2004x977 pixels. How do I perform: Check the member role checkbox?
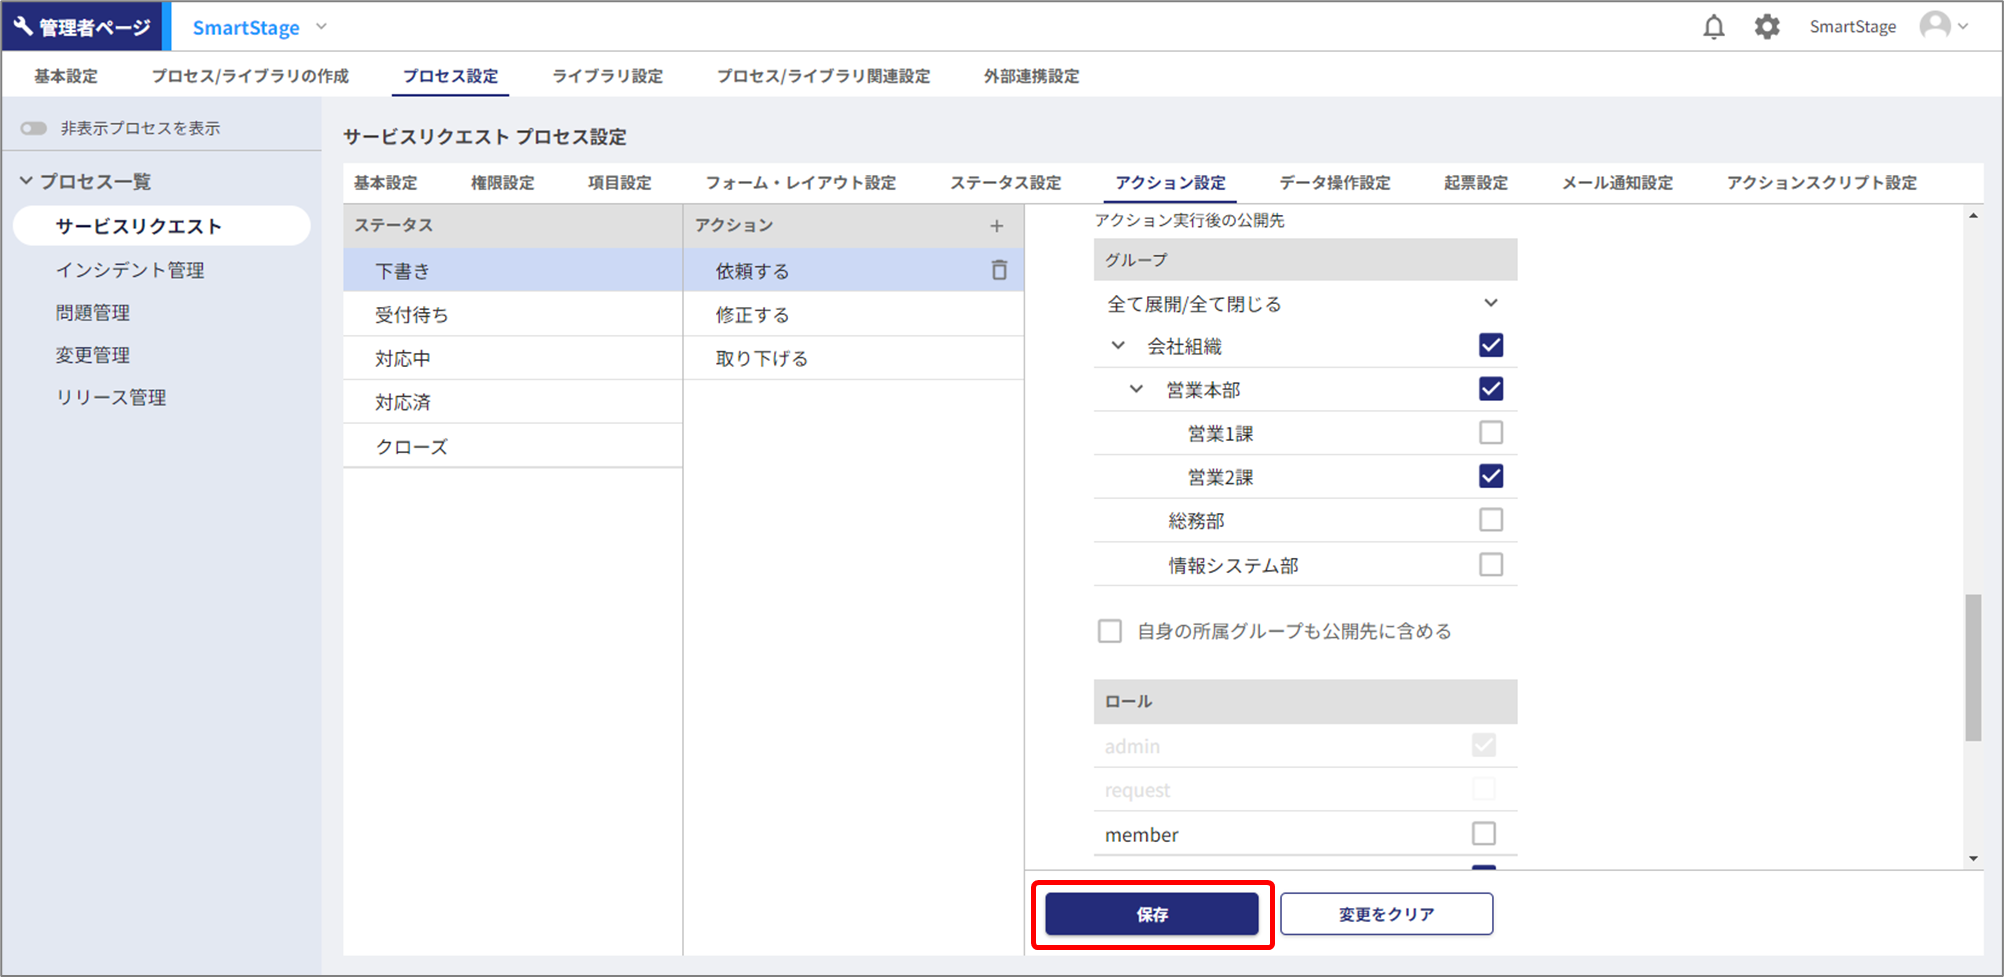[x=1483, y=833]
